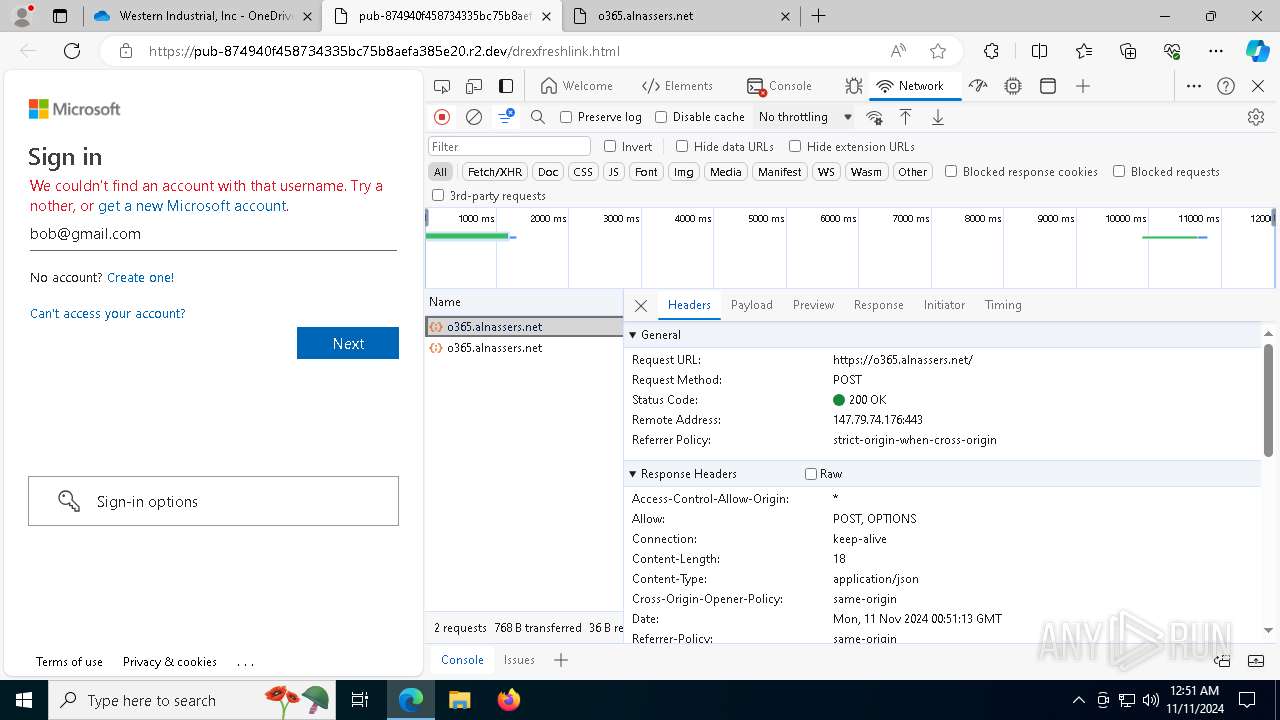Open browser Extensions icon
1280x720 pixels.
991,51
